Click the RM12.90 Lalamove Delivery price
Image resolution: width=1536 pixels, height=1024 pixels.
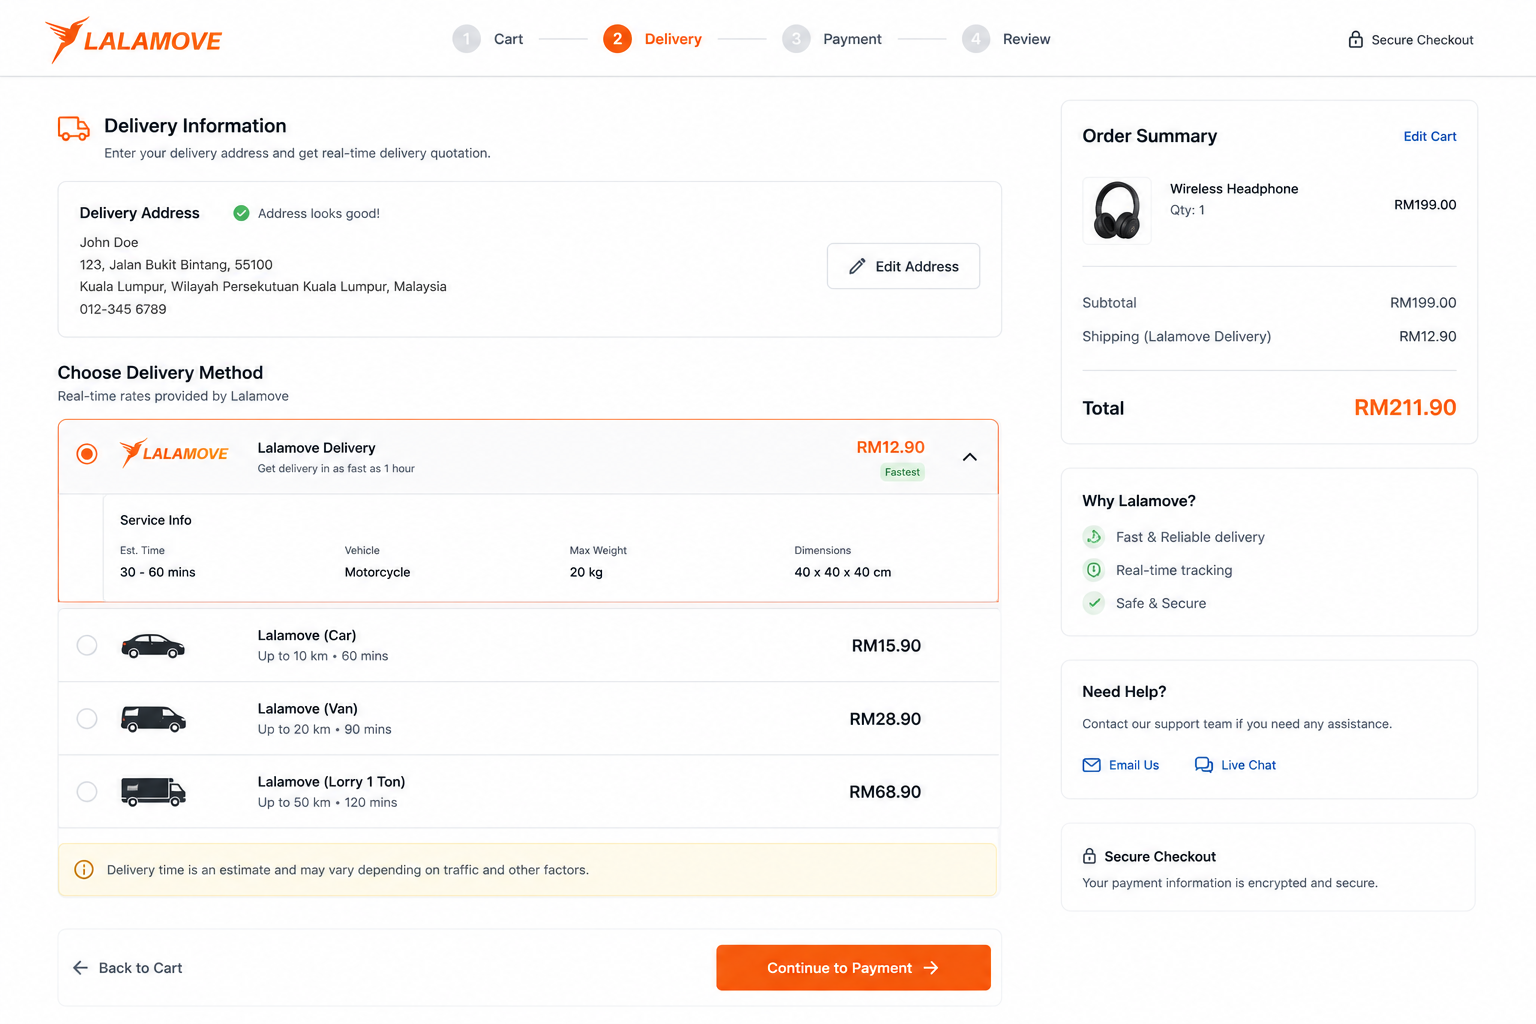(890, 447)
